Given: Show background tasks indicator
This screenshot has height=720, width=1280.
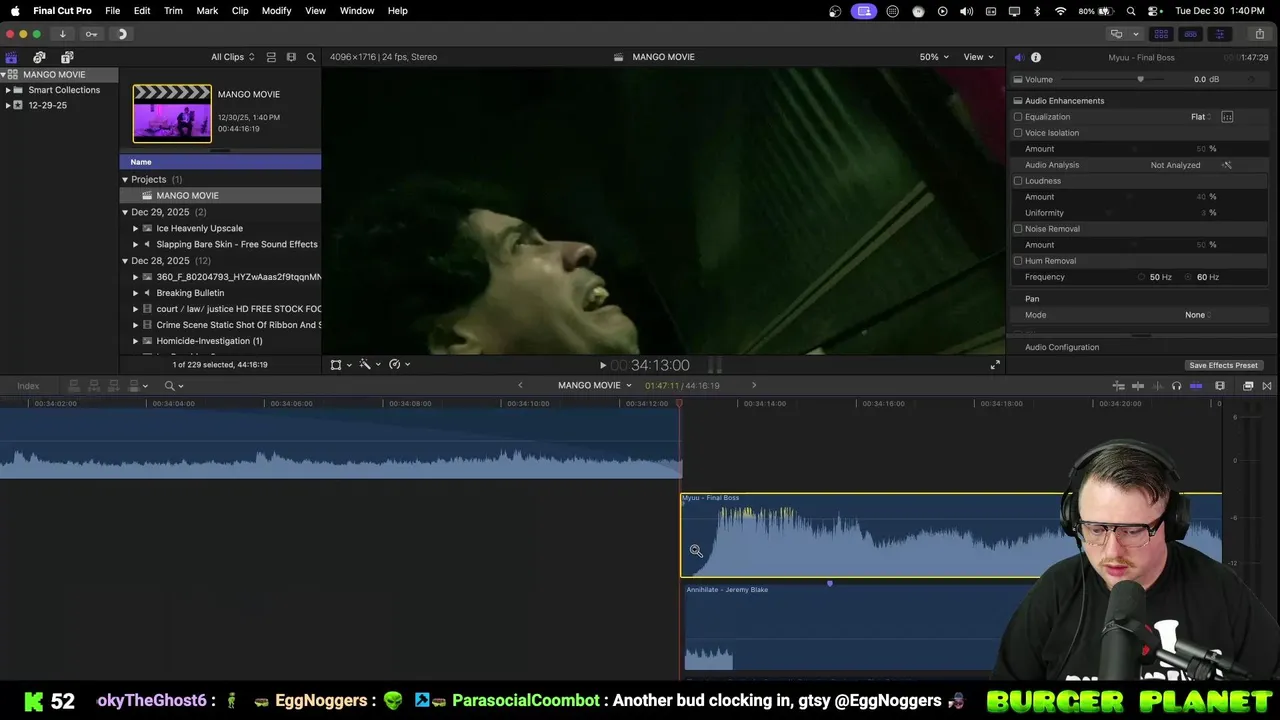Looking at the screenshot, I should tap(121, 34).
